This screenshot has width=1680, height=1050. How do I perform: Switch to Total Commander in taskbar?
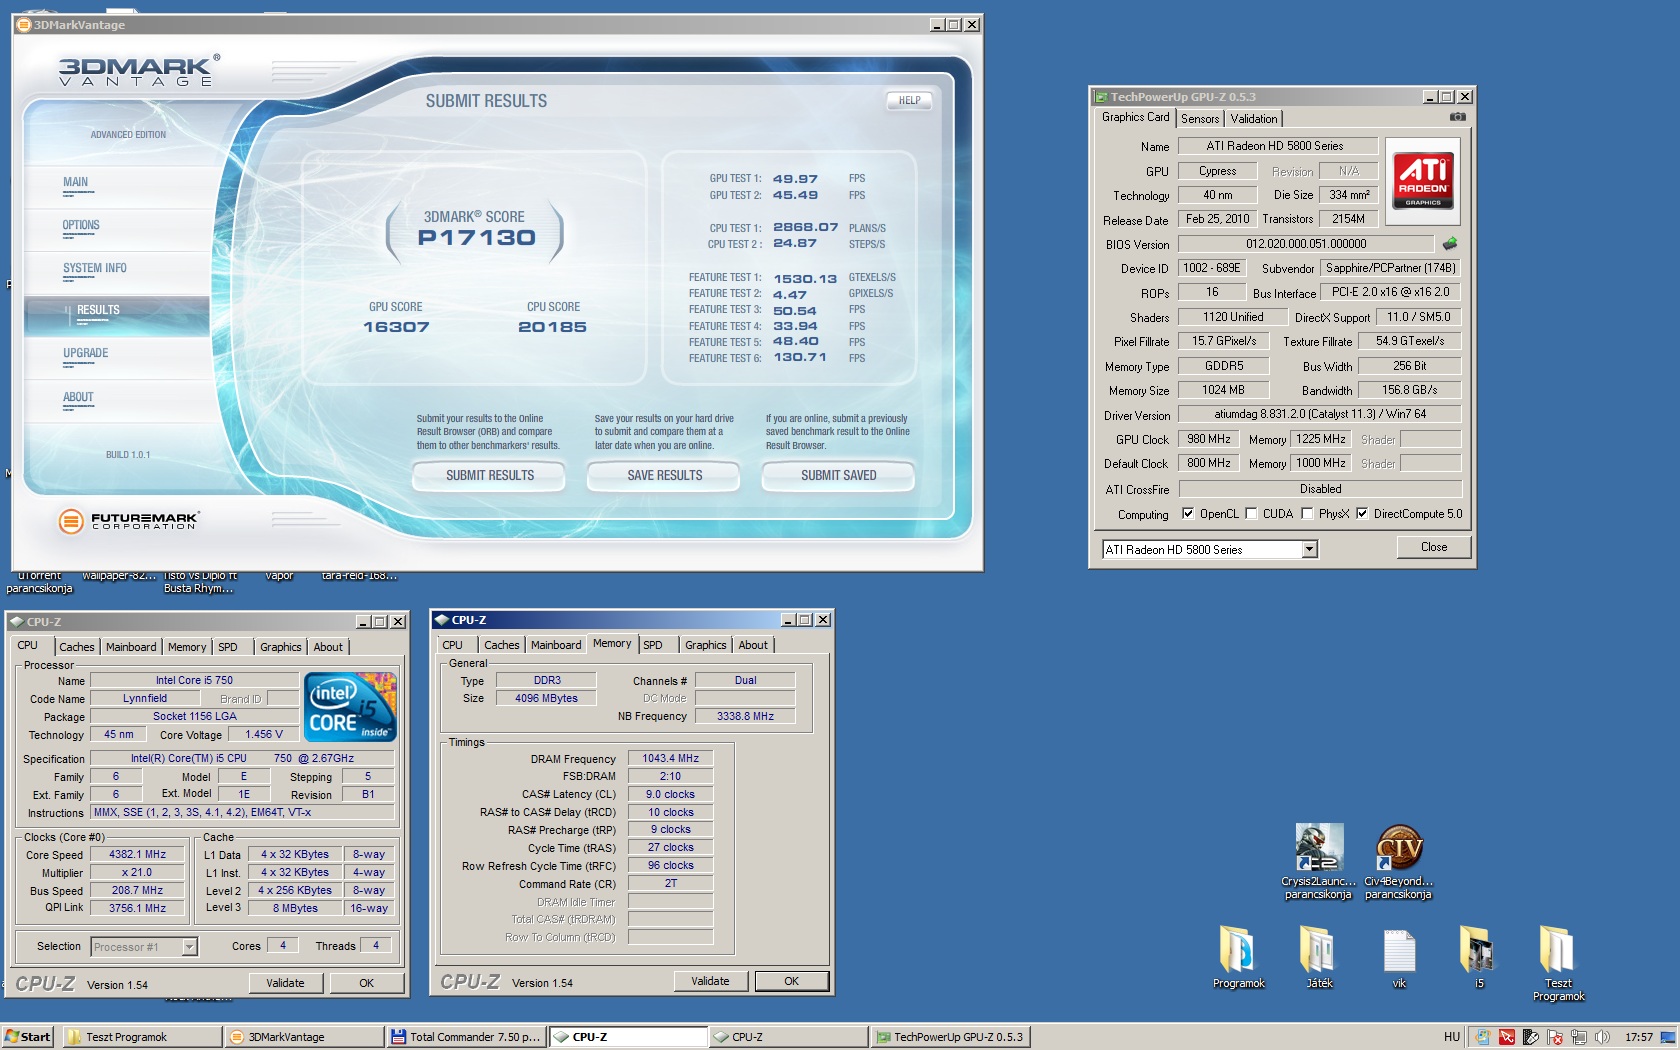(x=465, y=1037)
